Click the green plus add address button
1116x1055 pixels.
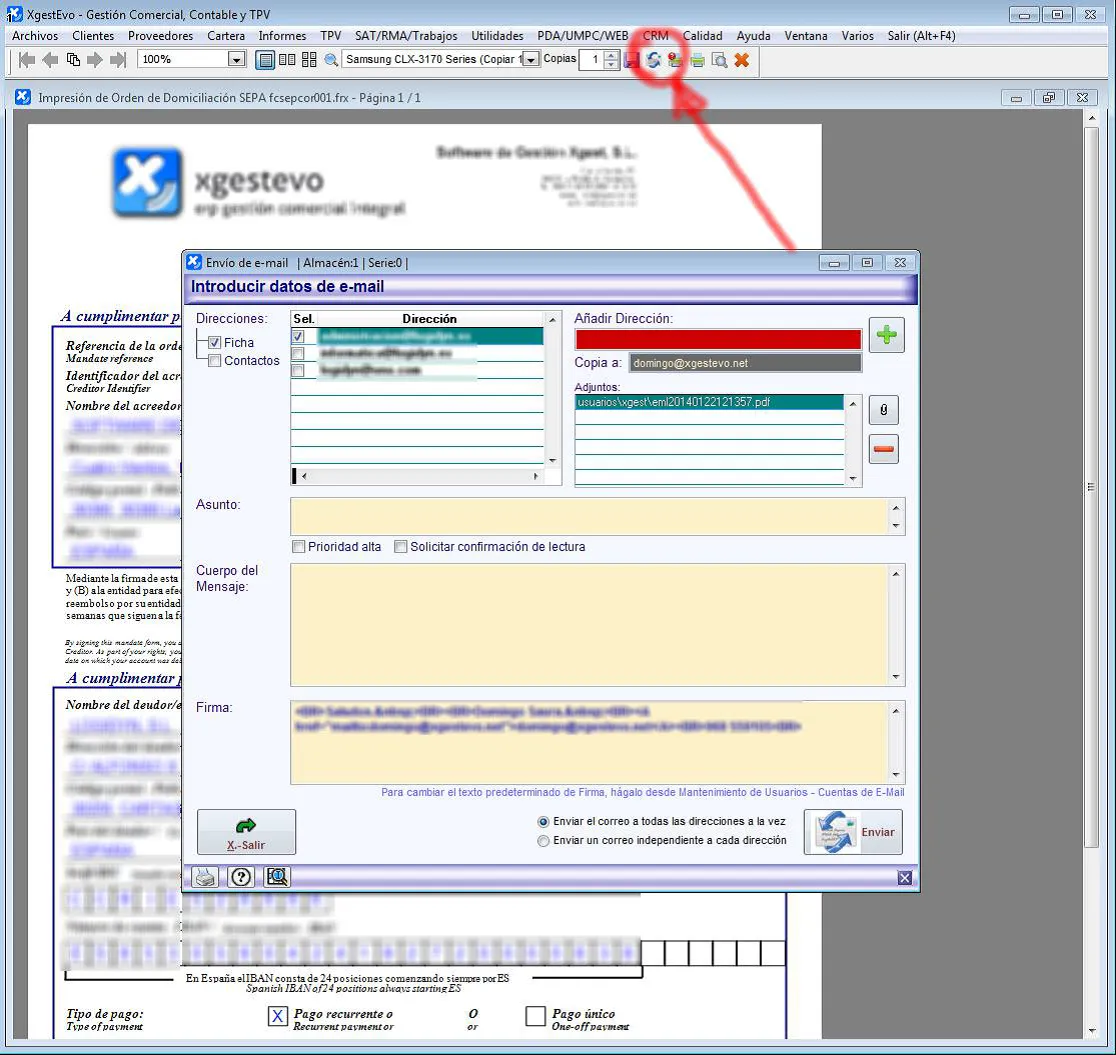tap(886, 335)
